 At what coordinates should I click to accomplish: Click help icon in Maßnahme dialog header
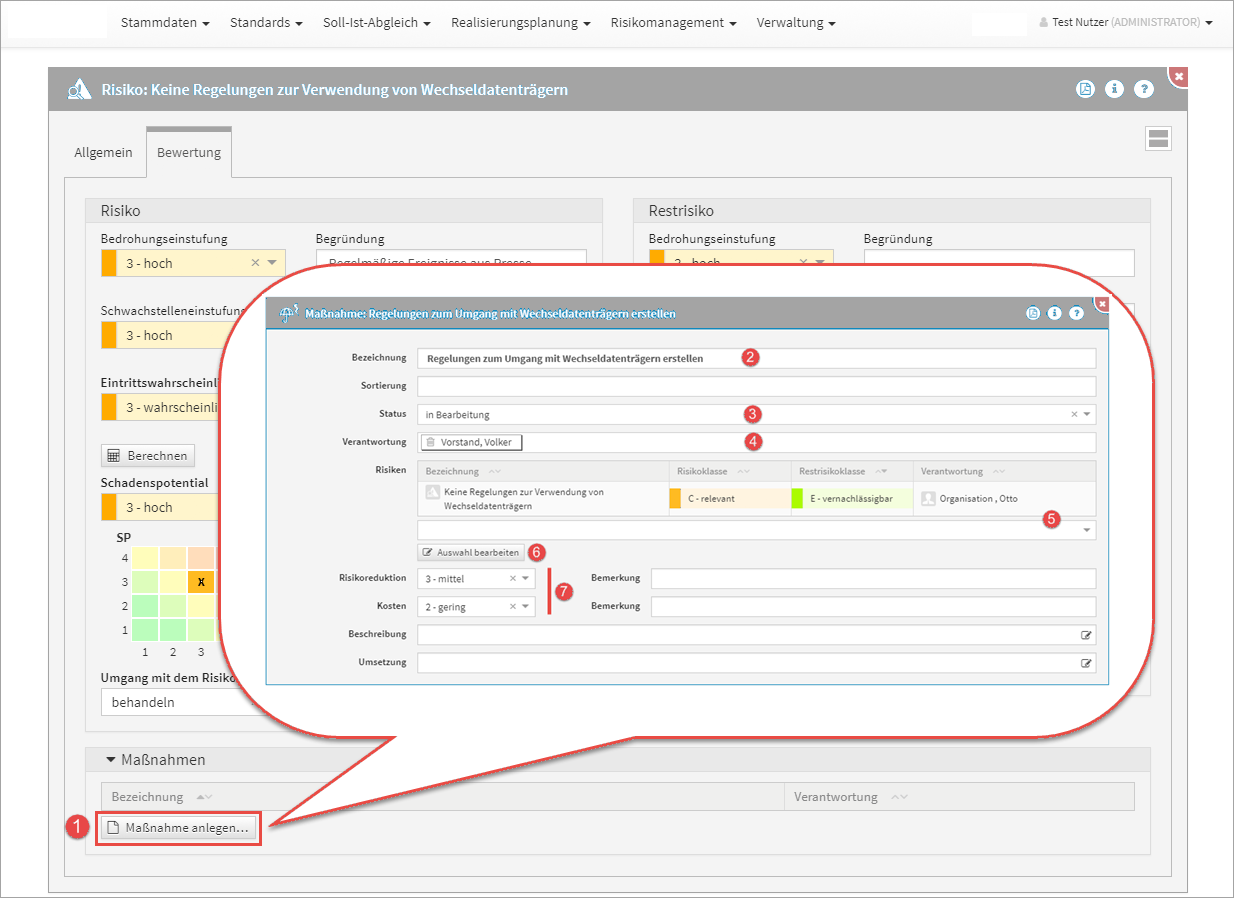coord(1076,313)
